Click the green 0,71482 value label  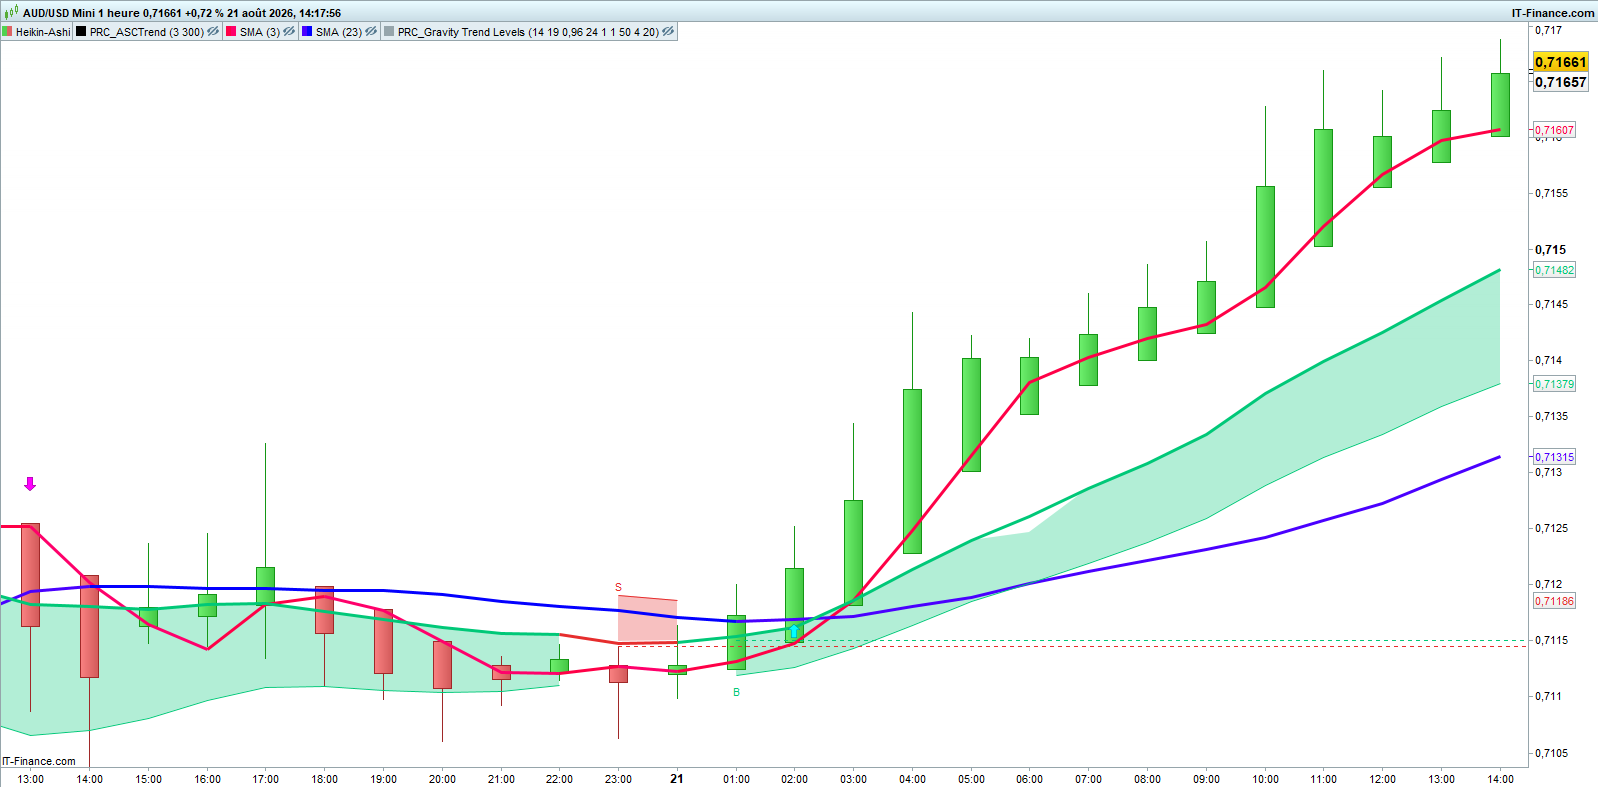point(1555,270)
